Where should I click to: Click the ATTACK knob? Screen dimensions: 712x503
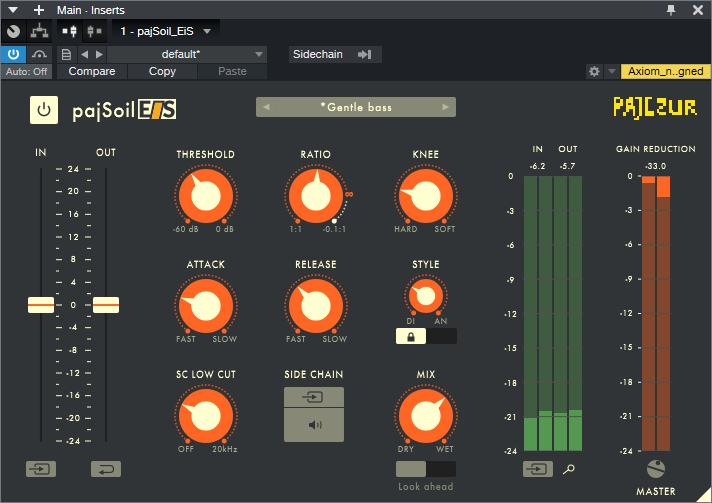click(206, 306)
